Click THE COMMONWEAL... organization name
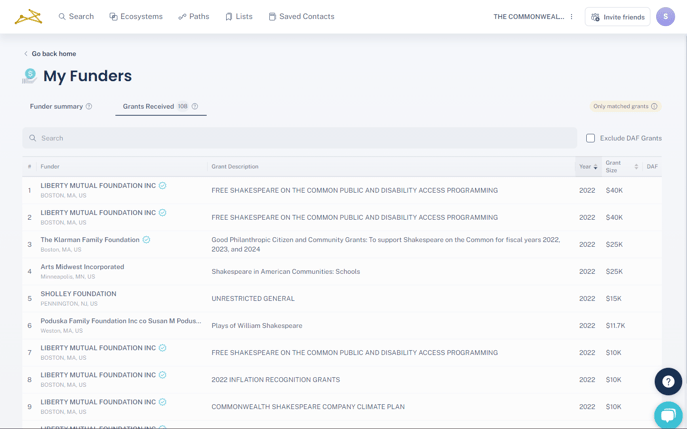Image resolution: width=687 pixels, height=429 pixels. click(x=529, y=17)
